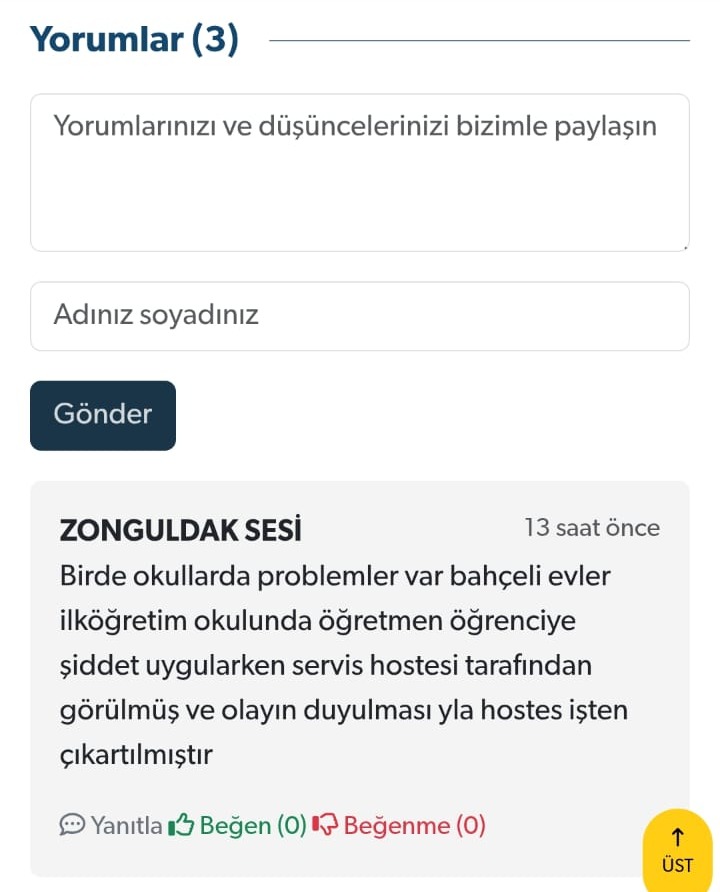Jump to top with ÜST button

pos(677,850)
